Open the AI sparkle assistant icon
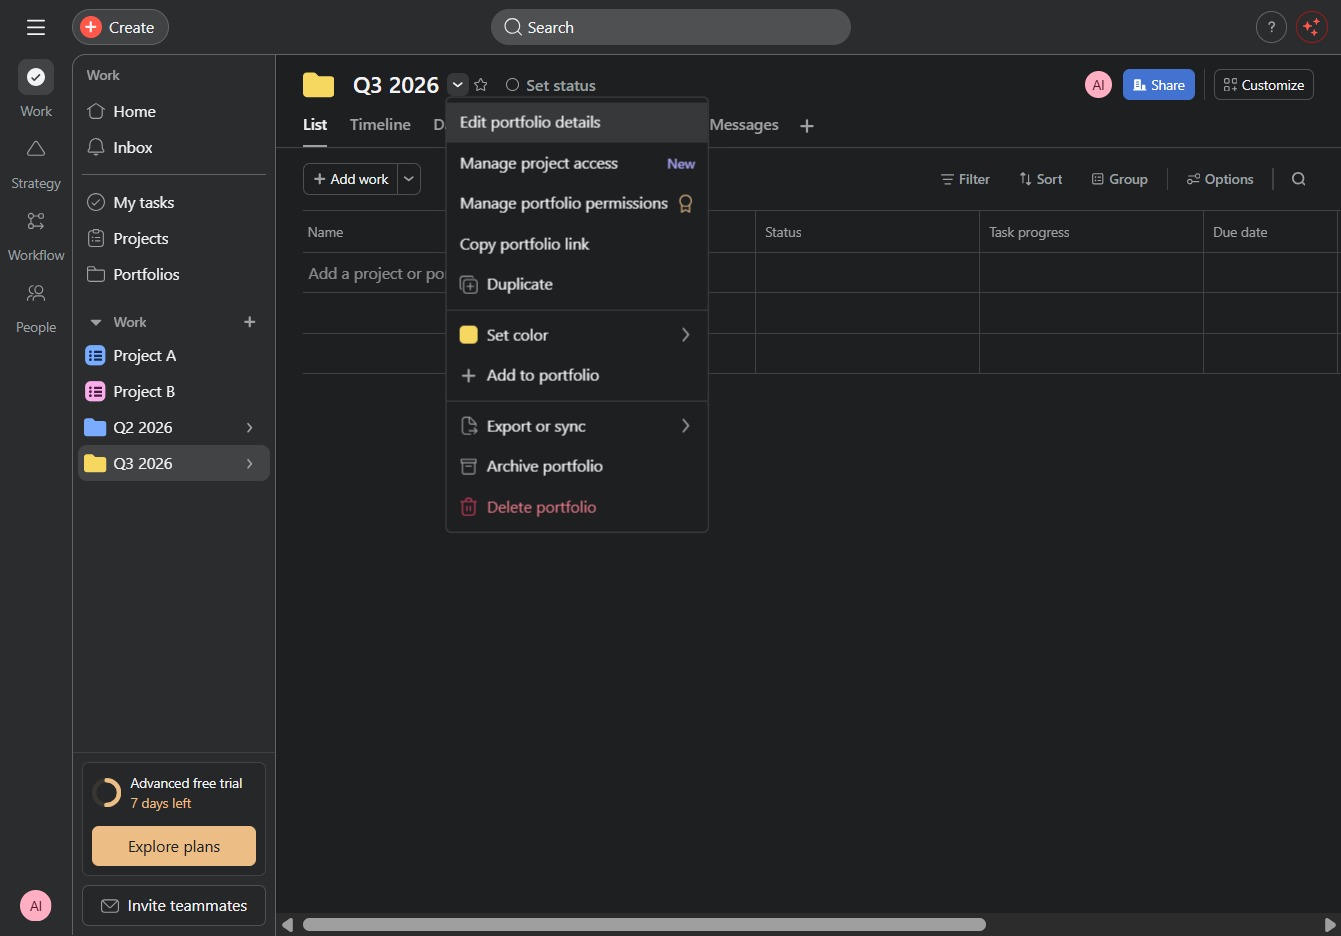Screen dimensions: 1341x936 [1311, 27]
